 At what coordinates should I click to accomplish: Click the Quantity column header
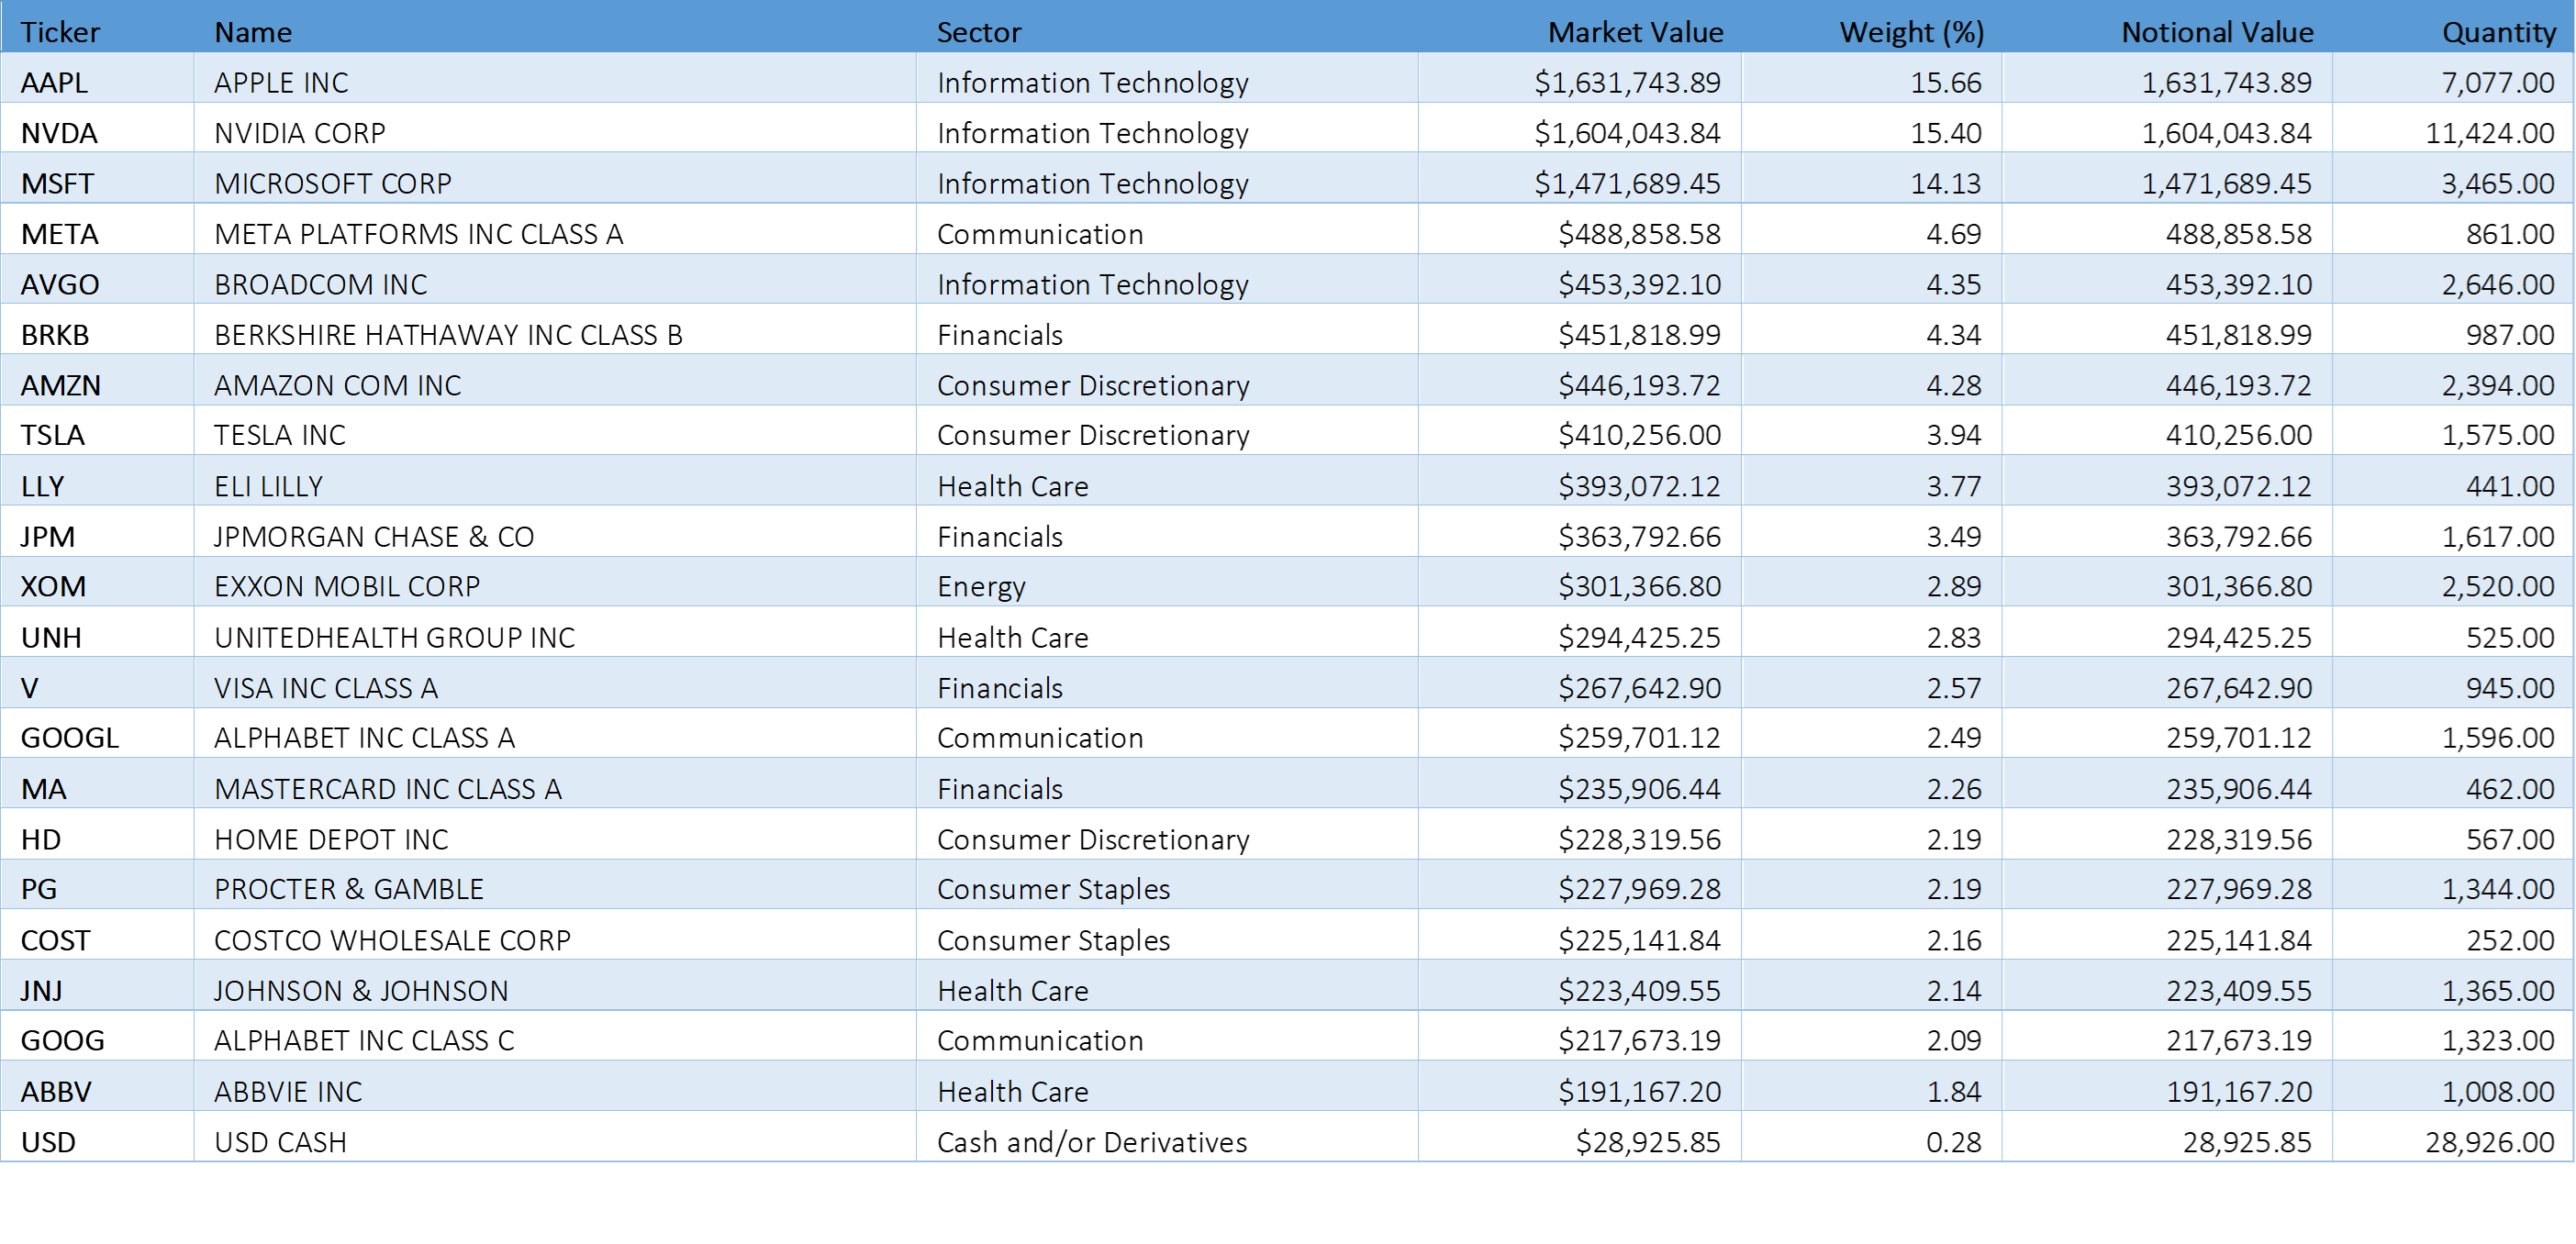2498,32
